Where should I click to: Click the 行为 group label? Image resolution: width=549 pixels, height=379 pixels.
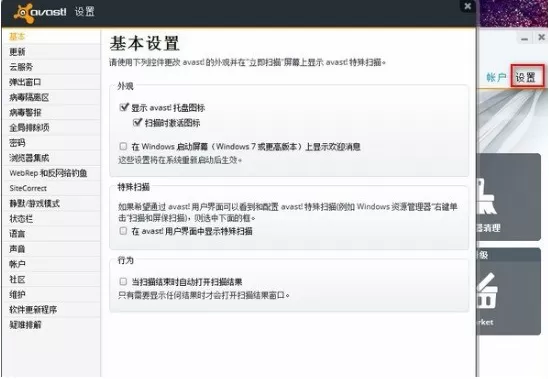[x=125, y=260]
